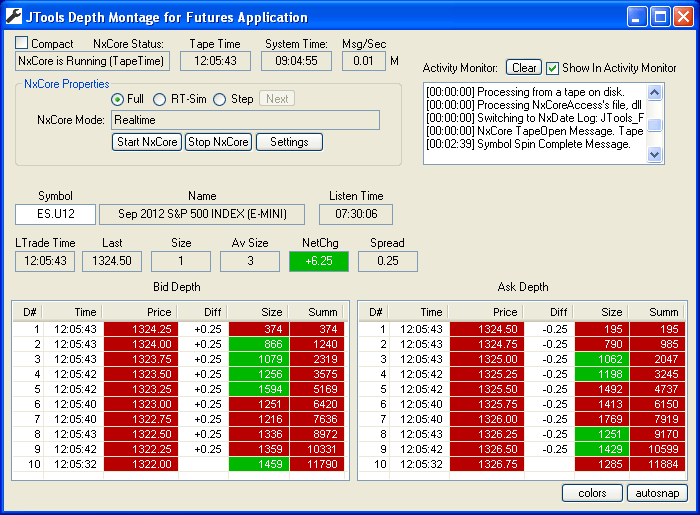Click the Price column header in Bid Depth
Screen dimensions: 700x515
click(140, 312)
